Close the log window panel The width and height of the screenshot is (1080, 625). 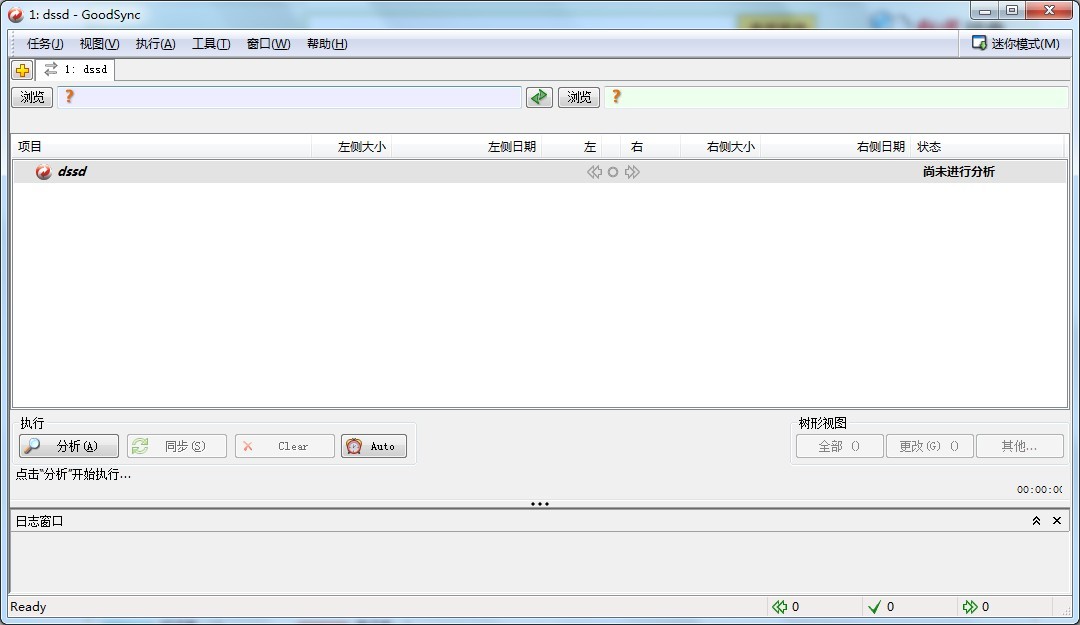pos(1057,521)
